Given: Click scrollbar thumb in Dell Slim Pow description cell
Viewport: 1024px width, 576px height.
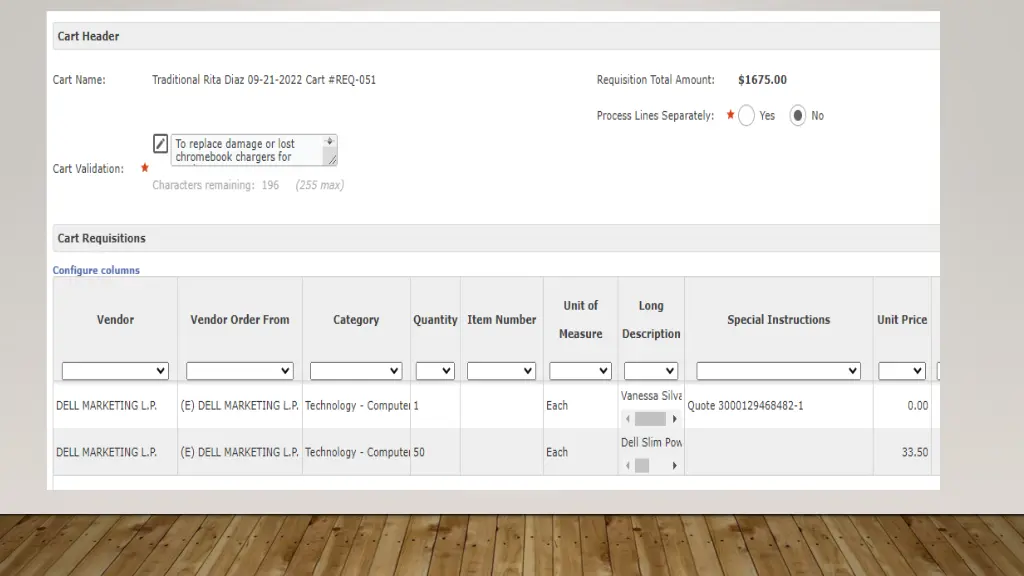Looking at the screenshot, I should (x=642, y=466).
